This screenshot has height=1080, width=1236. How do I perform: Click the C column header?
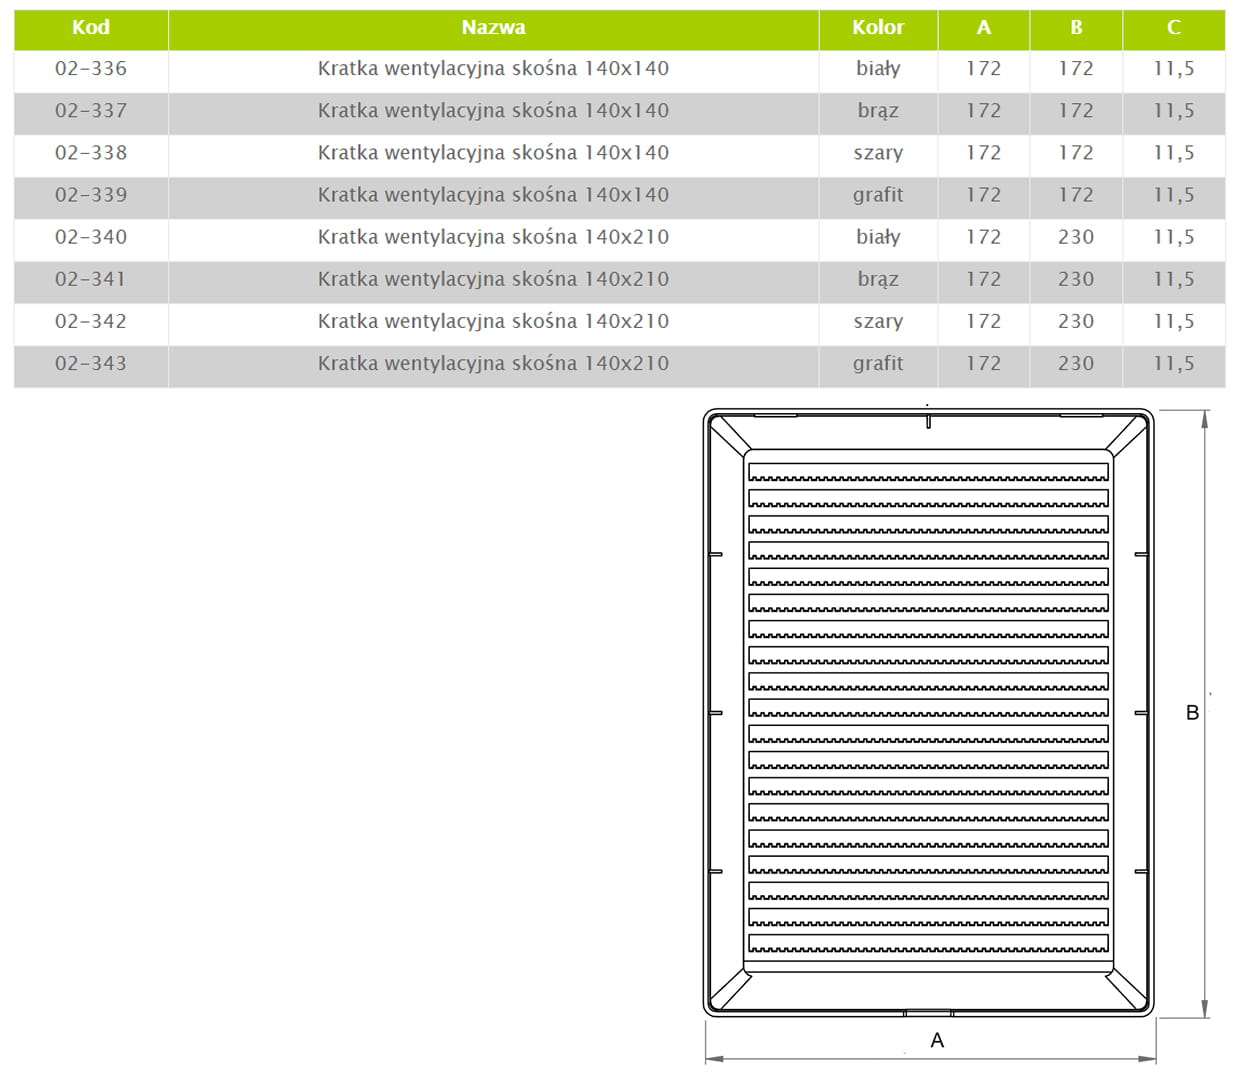[x=1173, y=28]
